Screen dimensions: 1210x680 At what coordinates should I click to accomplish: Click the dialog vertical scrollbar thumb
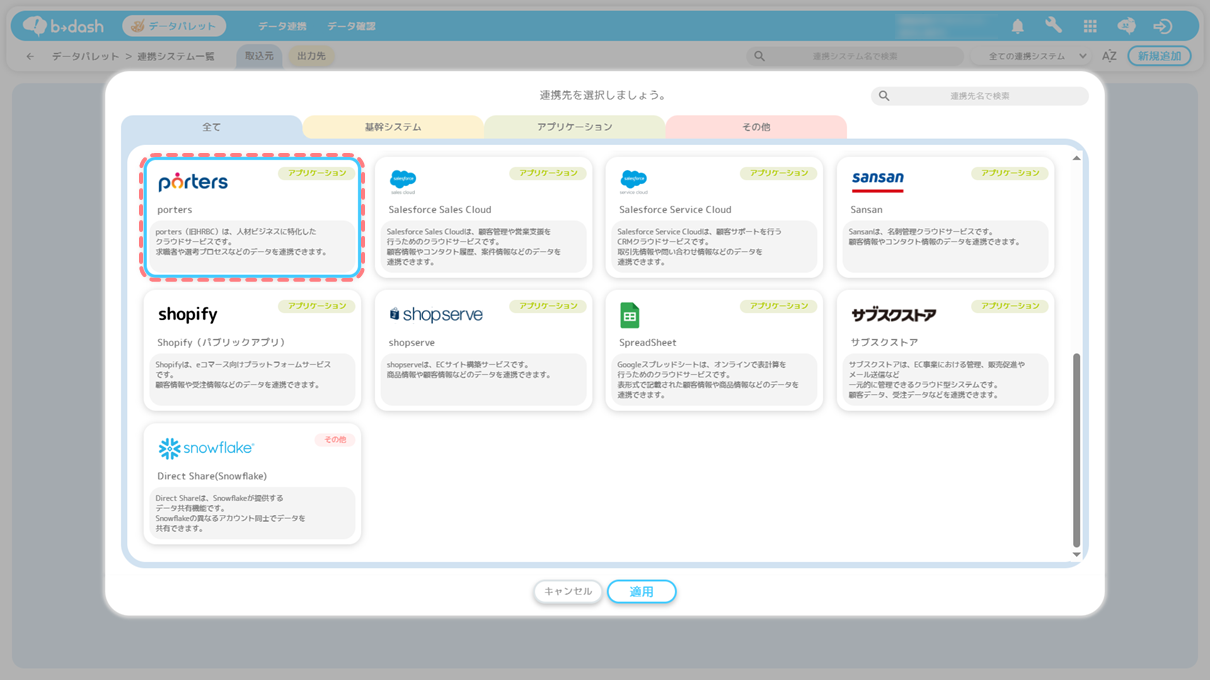coord(1076,450)
